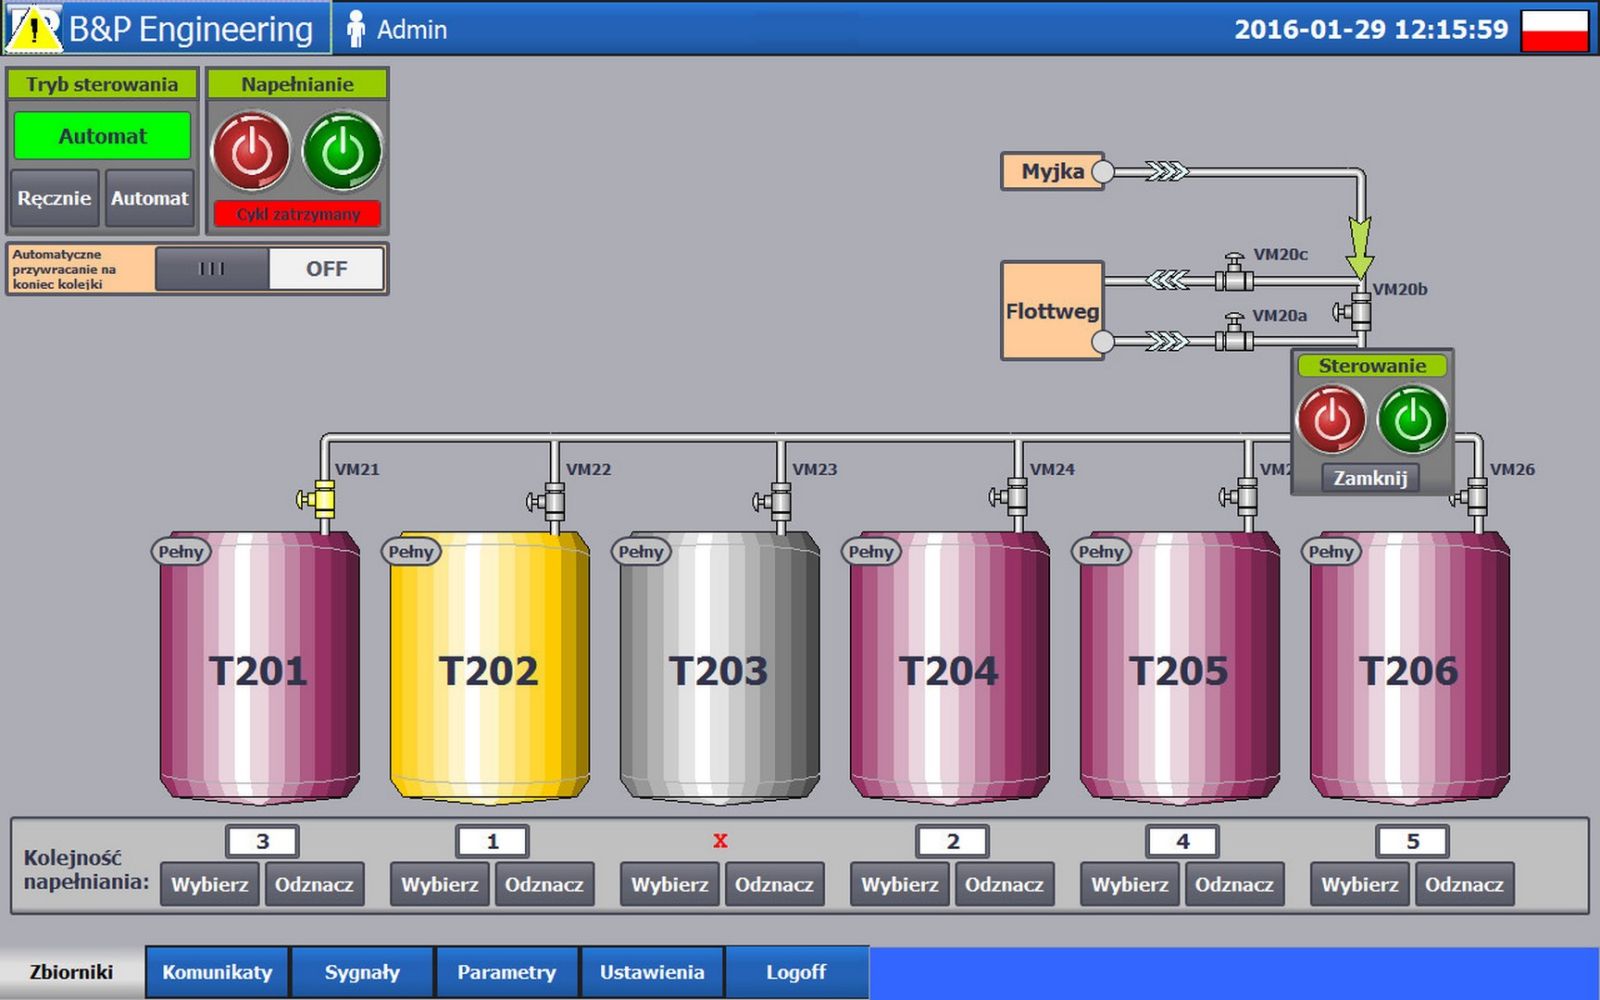Close the Sterowanie popup with Zamknij

[1370, 478]
